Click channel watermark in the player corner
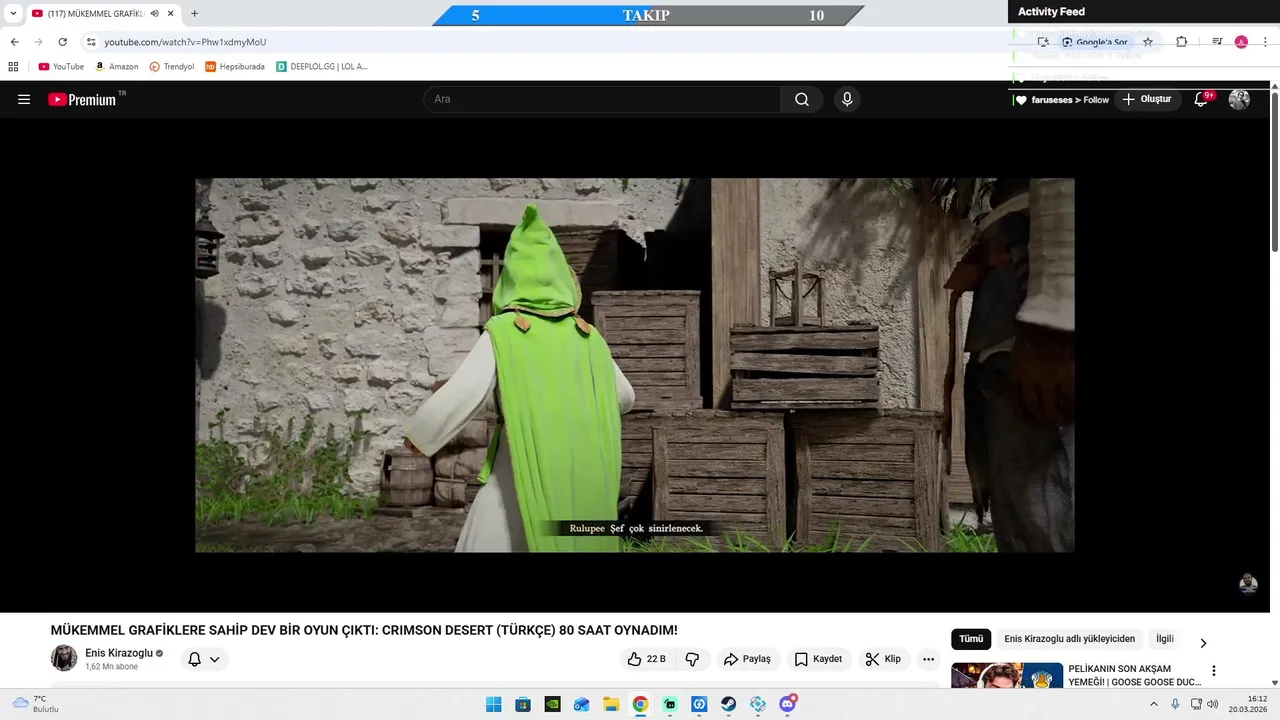Image resolution: width=1280 pixels, height=720 pixels. click(x=1248, y=584)
